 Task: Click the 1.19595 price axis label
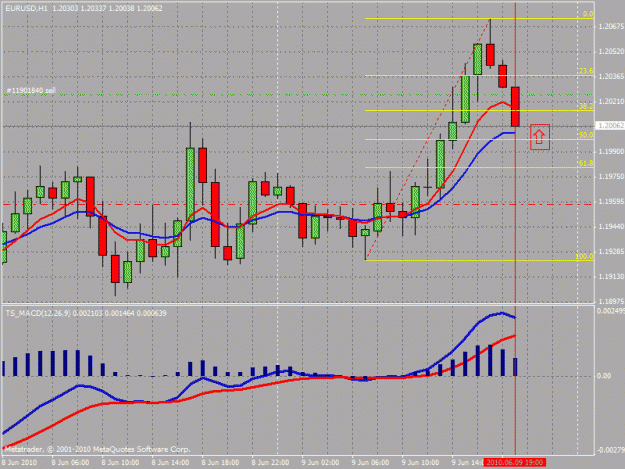(x=611, y=202)
